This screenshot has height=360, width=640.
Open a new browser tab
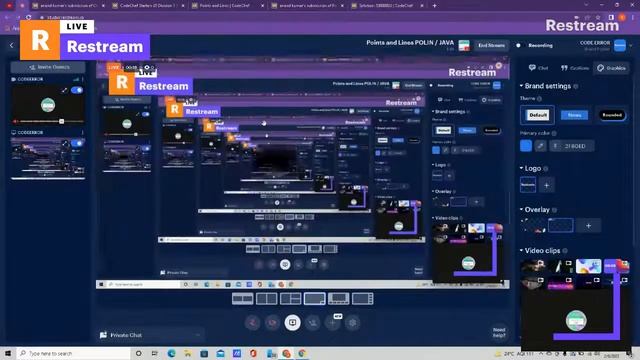click(x=434, y=6)
